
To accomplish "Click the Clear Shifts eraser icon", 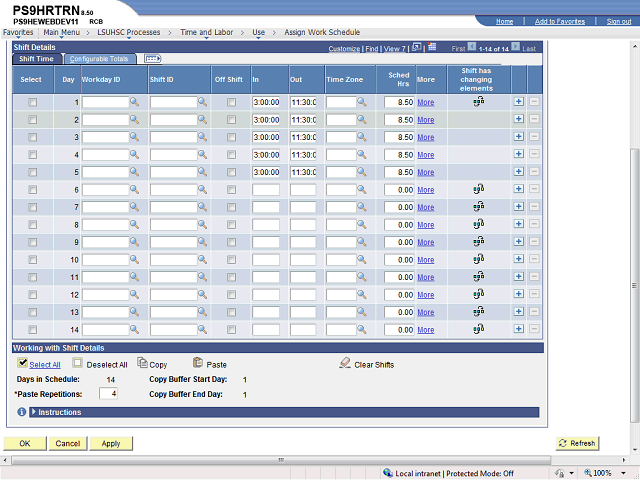I will click(345, 364).
